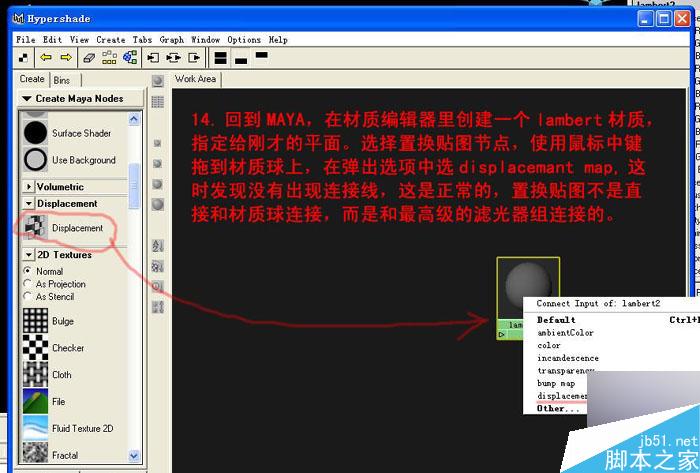Maximize the Hypershade window
Image resolution: width=700 pixels, height=473 pixels.
click(x=664, y=19)
